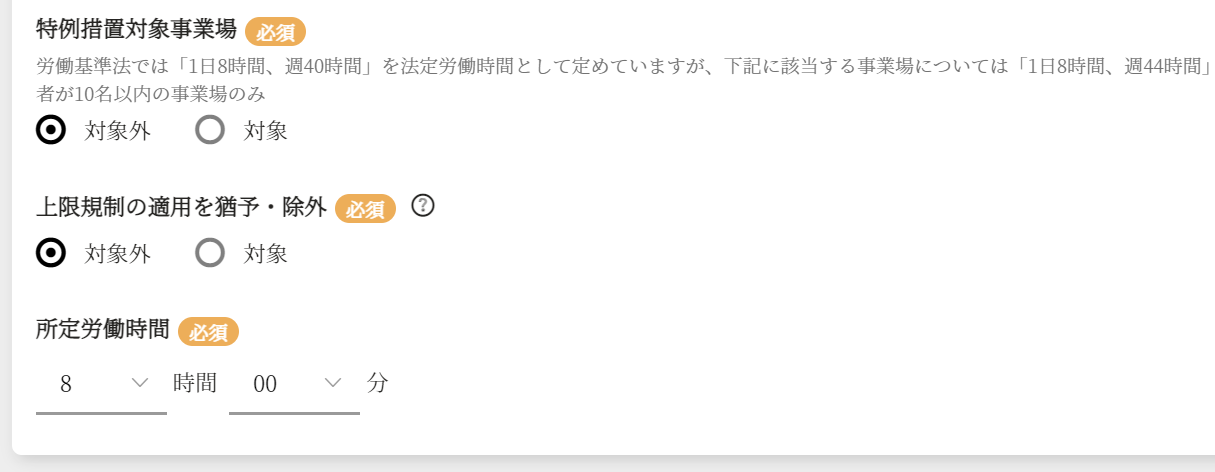Click the 特例措置対象事業場 heading
Image resolution: width=1215 pixels, height=472 pixels.
[136, 30]
